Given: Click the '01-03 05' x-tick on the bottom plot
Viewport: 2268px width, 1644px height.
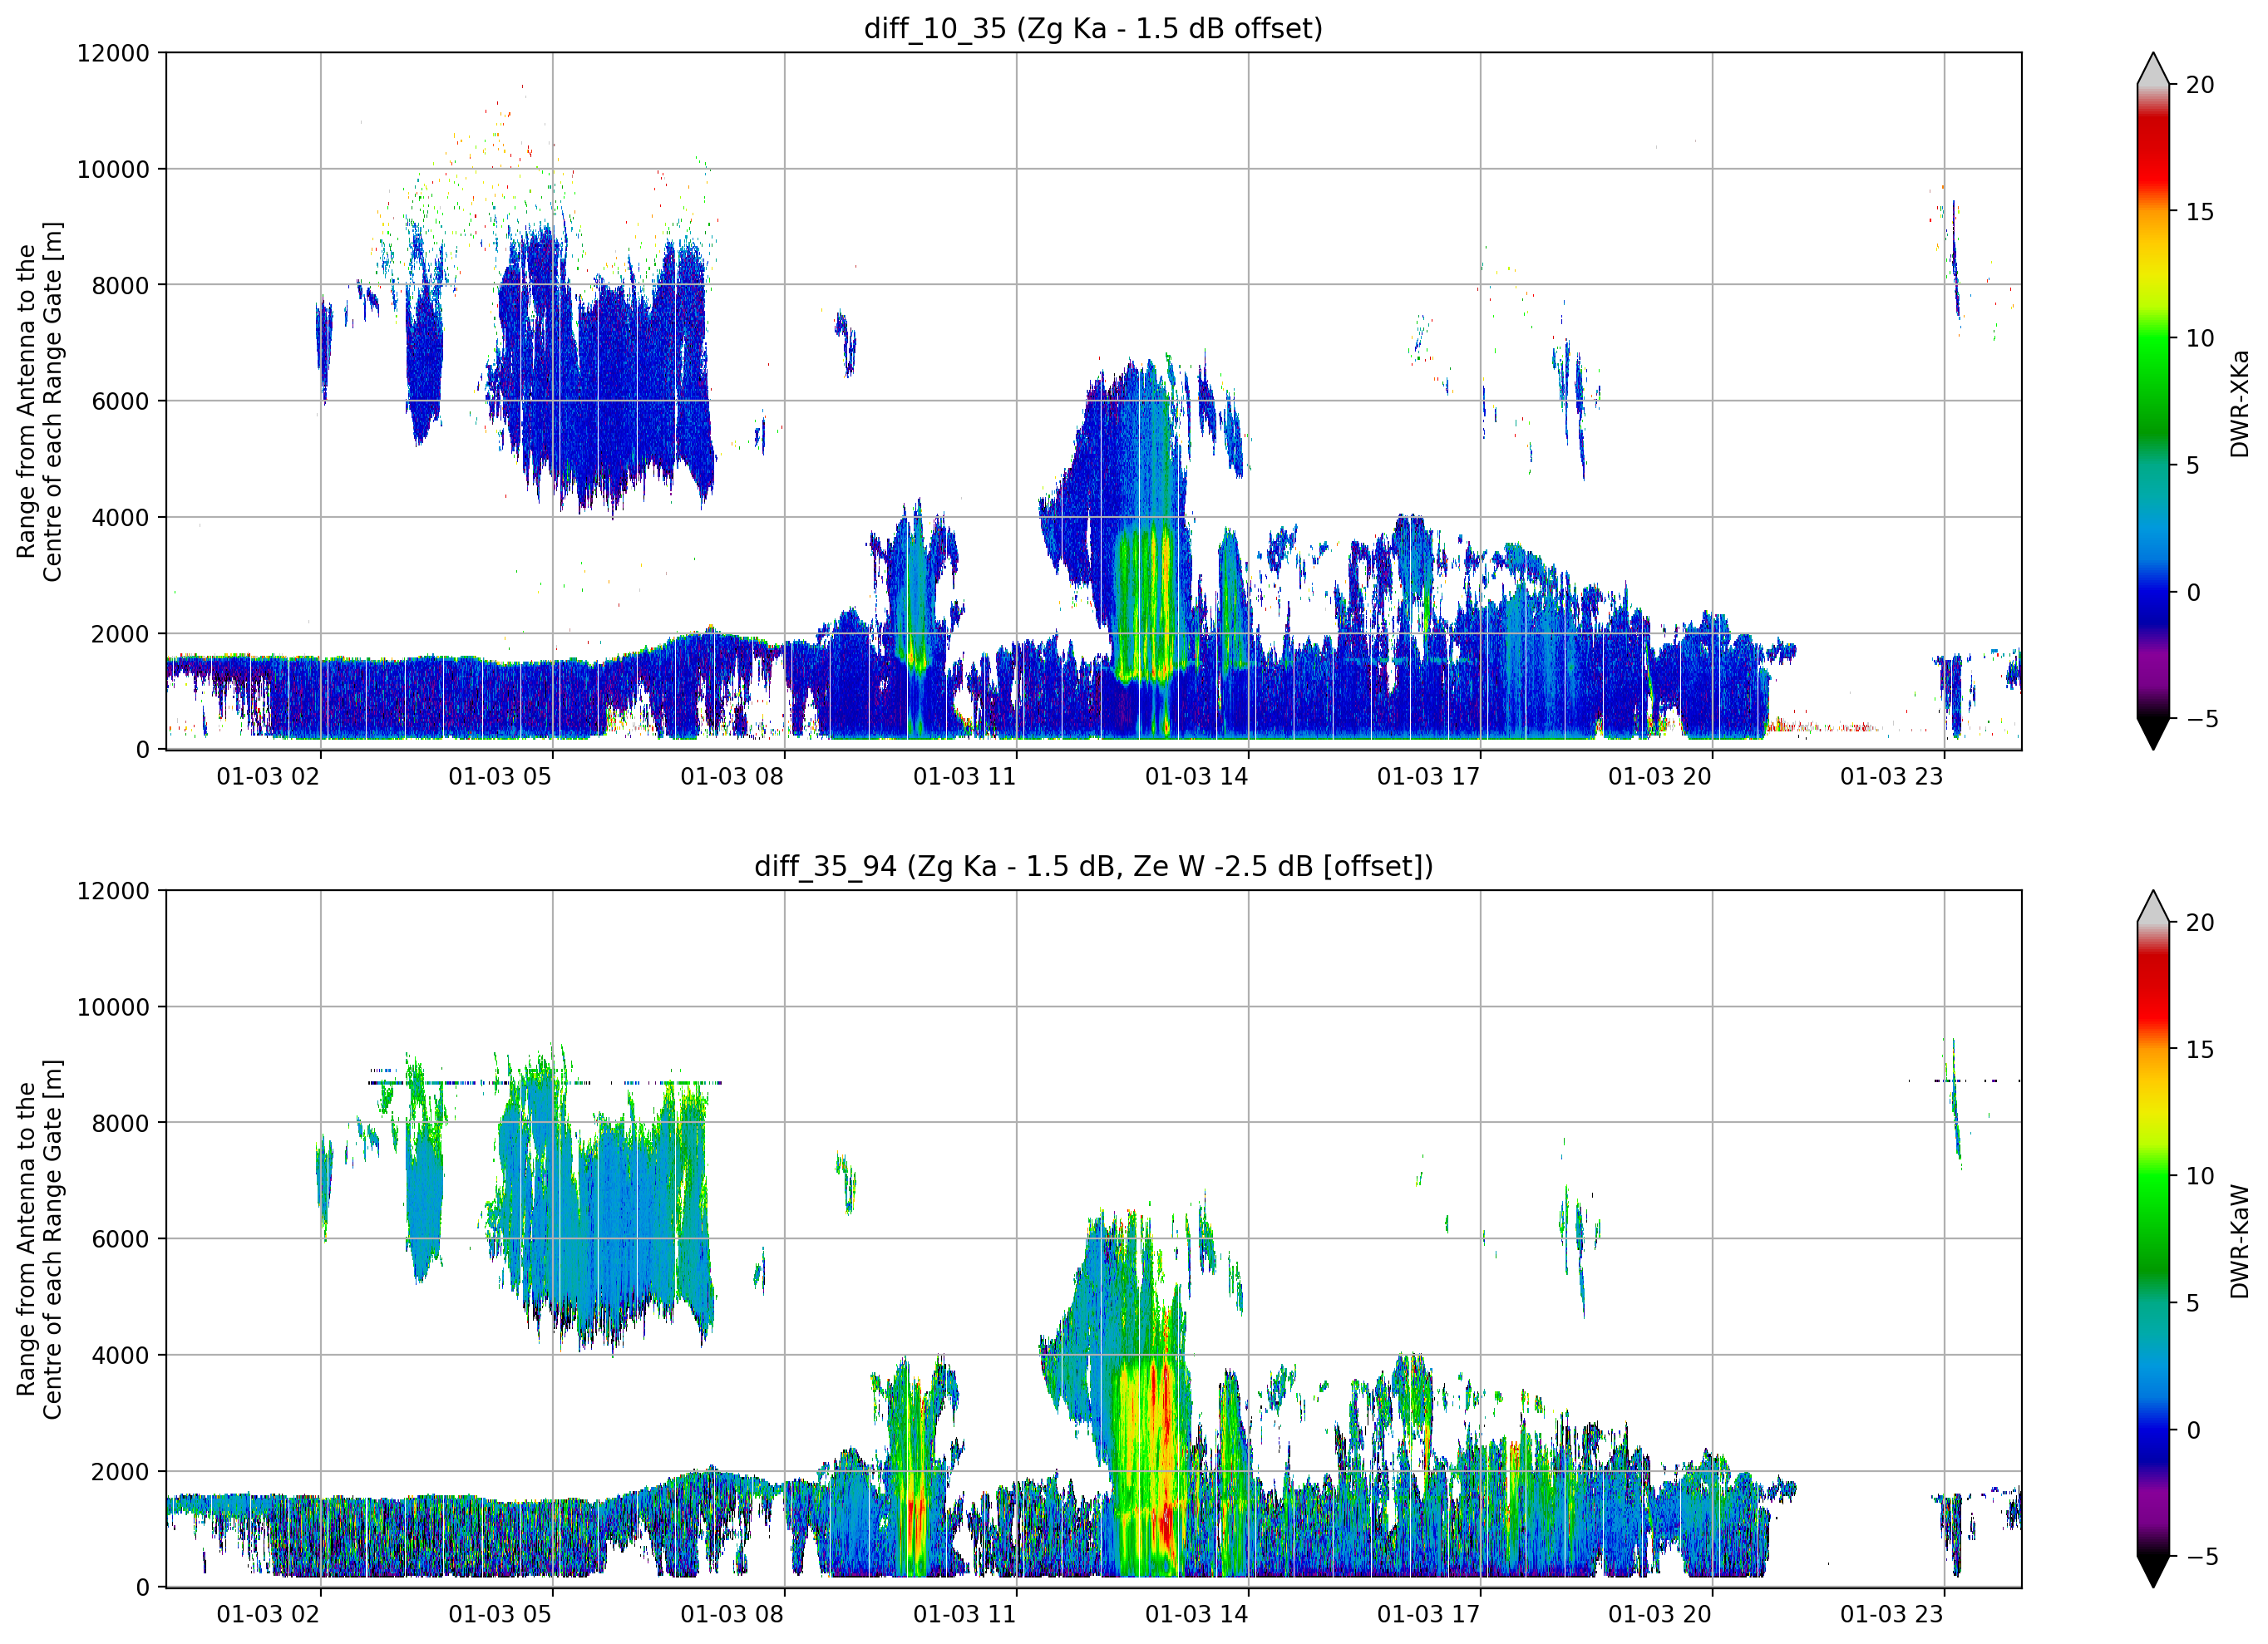Looking at the screenshot, I should 500,1614.
